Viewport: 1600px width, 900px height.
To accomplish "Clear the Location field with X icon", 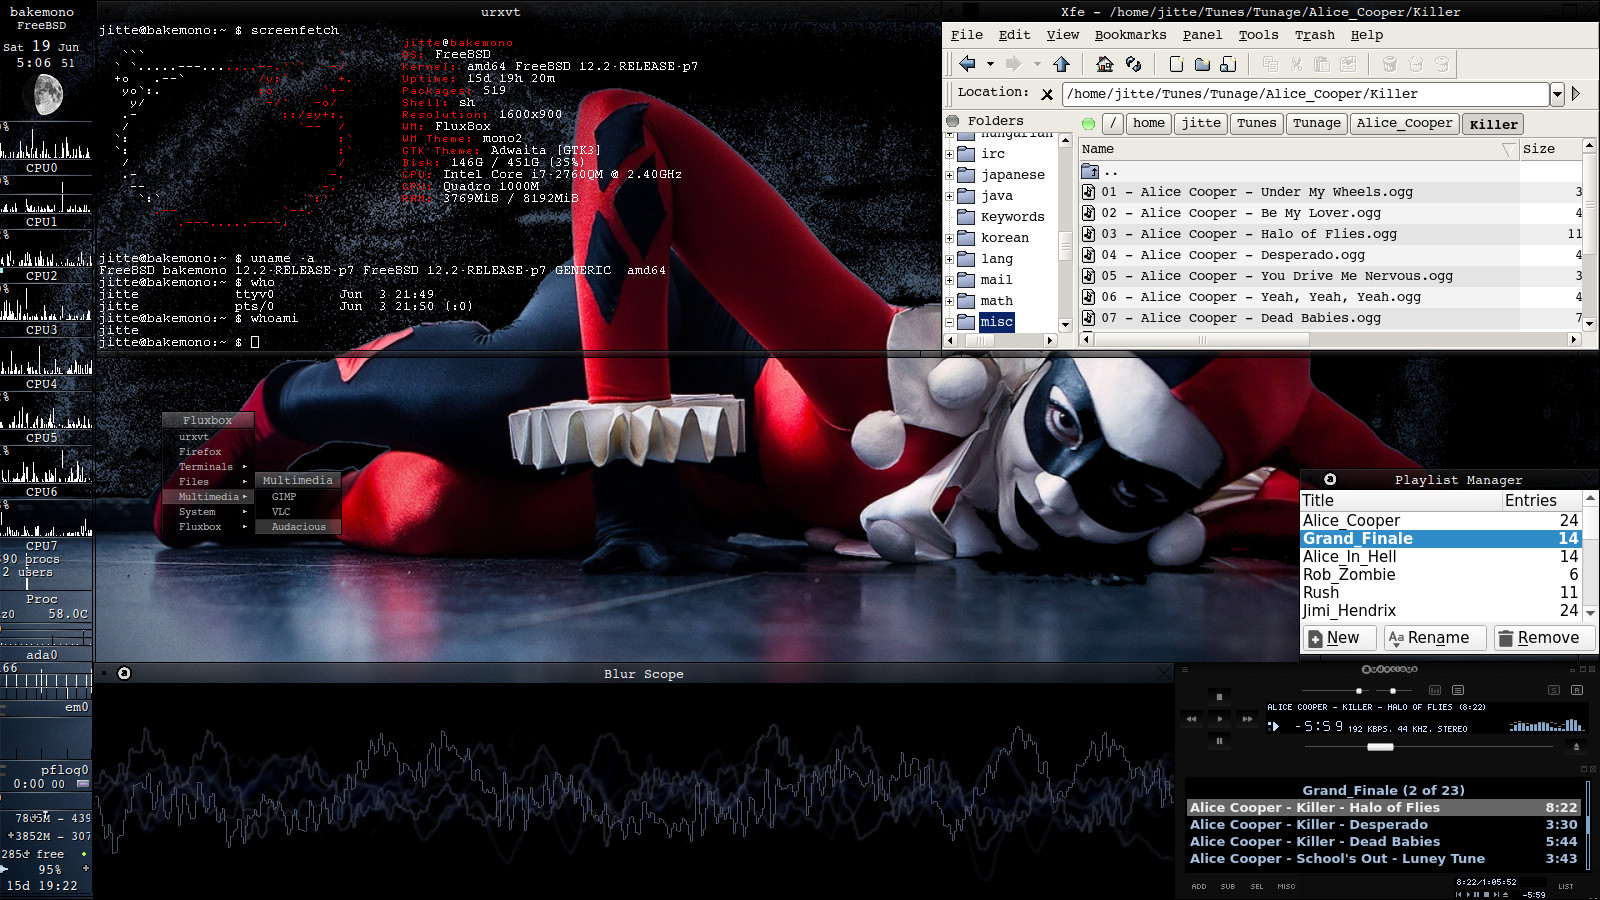I will point(1047,94).
